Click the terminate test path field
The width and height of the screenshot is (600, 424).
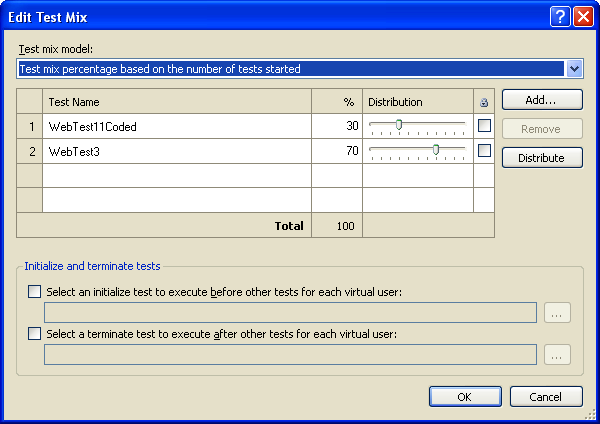click(x=290, y=355)
